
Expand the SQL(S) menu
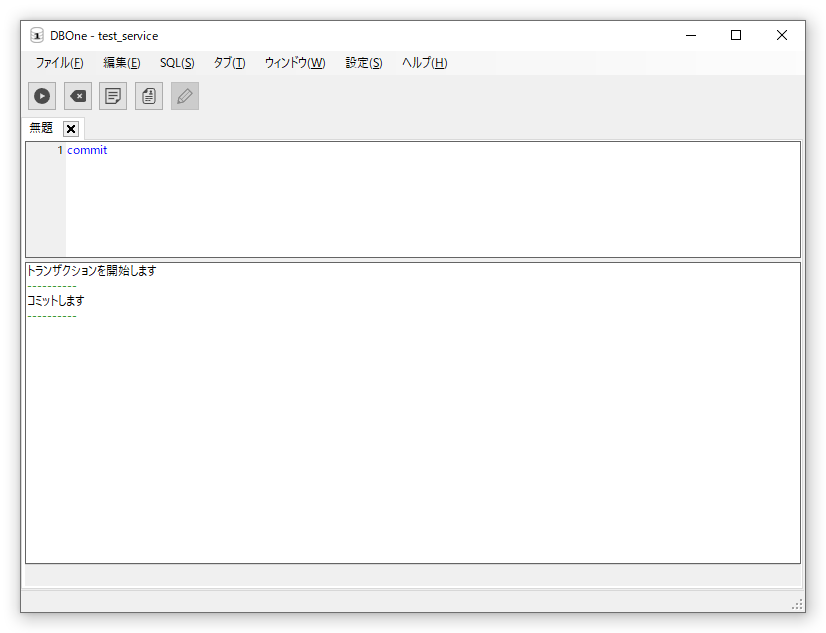pos(177,63)
